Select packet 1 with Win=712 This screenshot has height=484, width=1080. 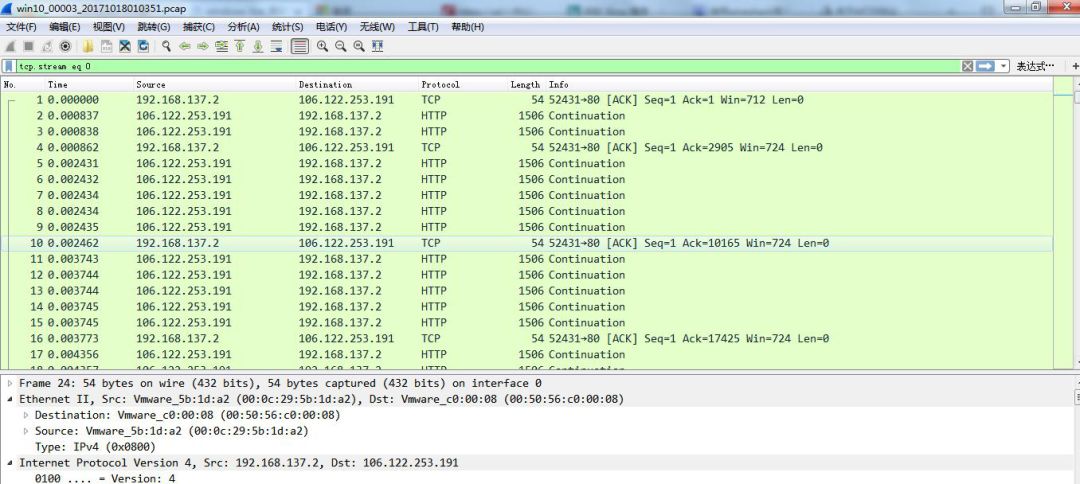click(526, 100)
